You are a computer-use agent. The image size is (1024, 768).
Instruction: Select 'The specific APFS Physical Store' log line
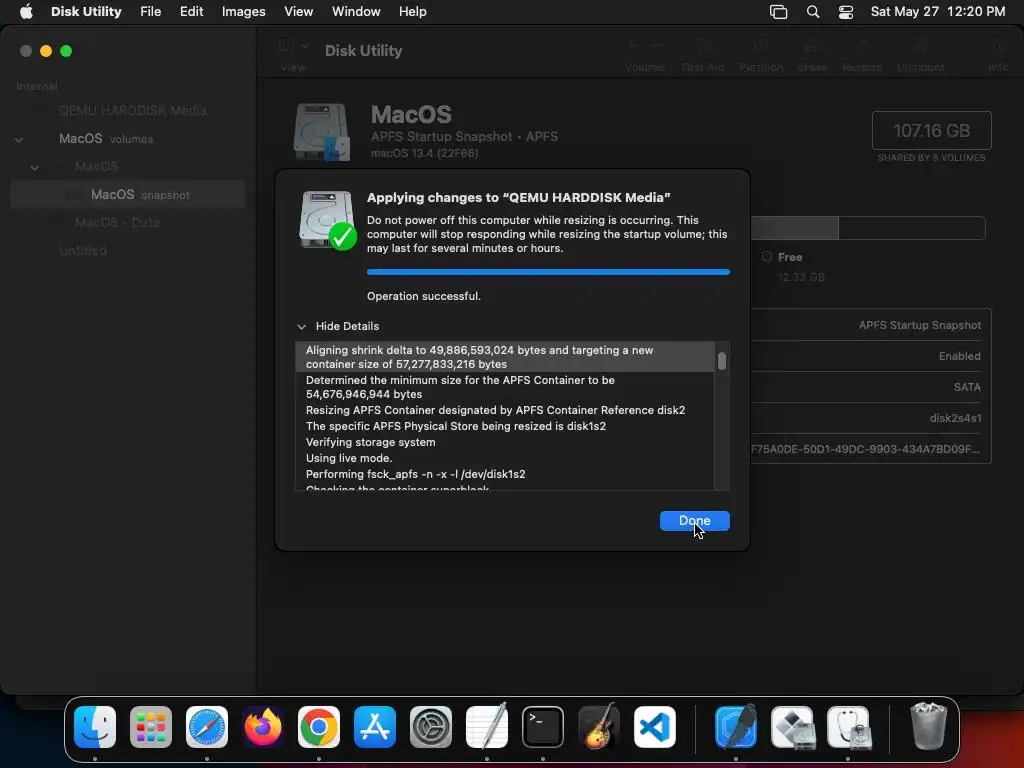coord(505,426)
